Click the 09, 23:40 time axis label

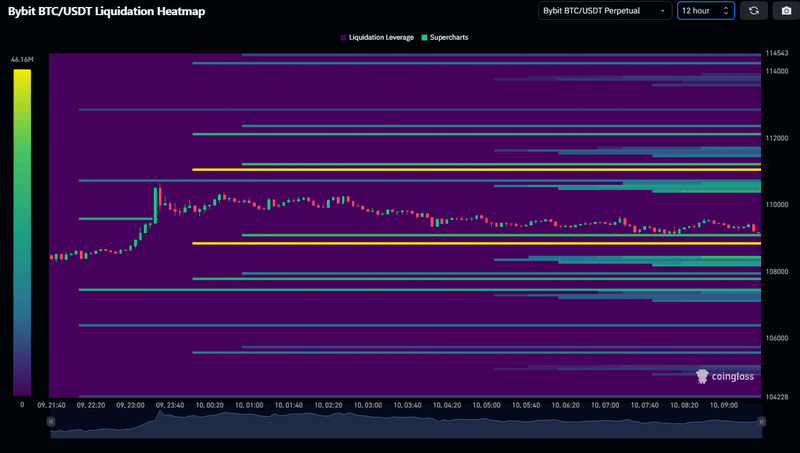click(x=170, y=405)
